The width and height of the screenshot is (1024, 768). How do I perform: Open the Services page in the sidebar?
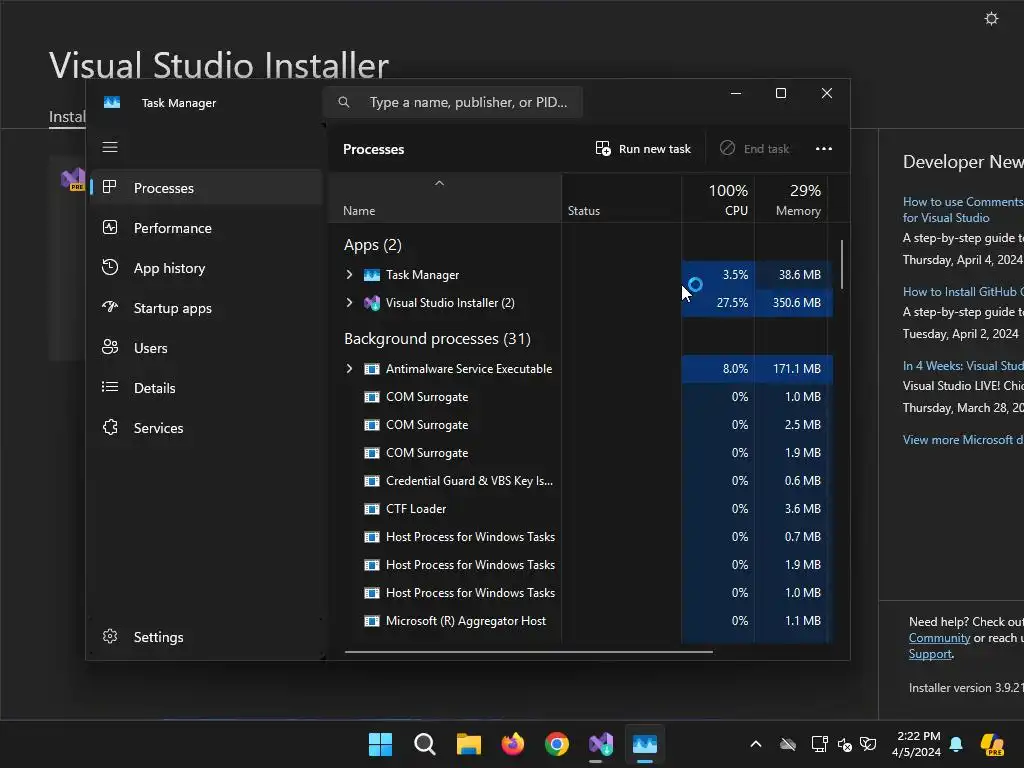tap(206, 428)
